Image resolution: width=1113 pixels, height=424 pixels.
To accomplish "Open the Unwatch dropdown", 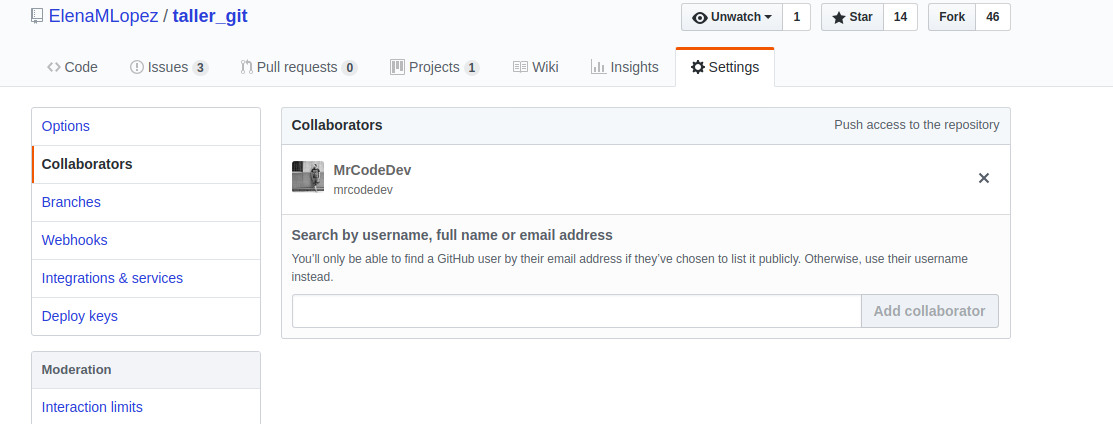I will (732, 17).
